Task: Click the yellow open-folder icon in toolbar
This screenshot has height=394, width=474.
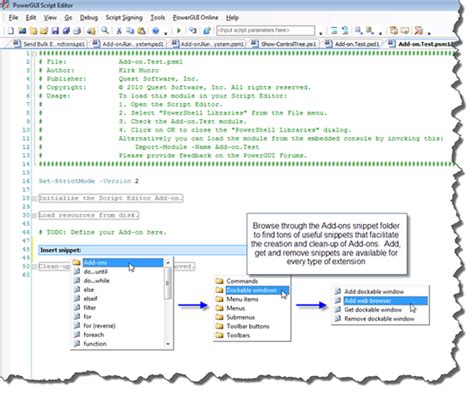Action: [44, 31]
